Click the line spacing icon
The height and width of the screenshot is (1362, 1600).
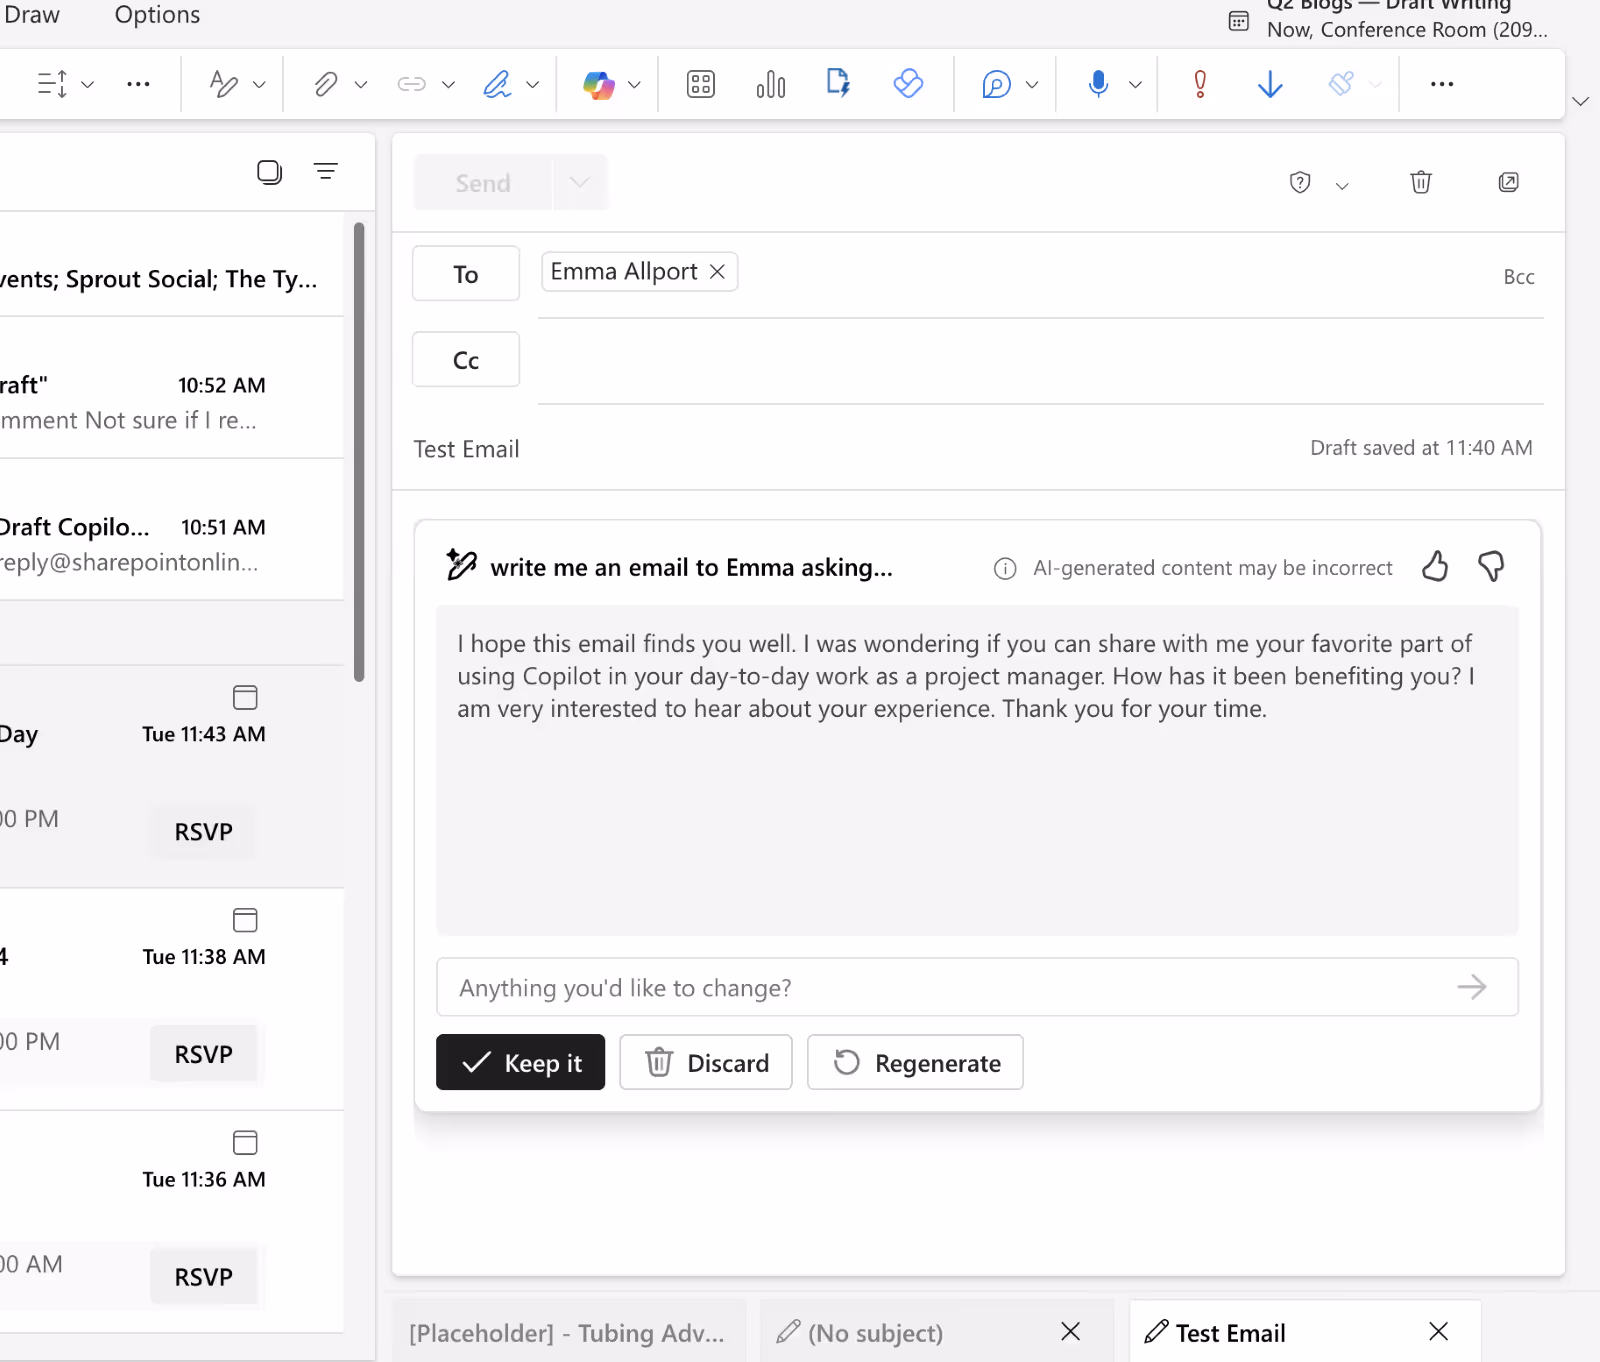pos(52,84)
